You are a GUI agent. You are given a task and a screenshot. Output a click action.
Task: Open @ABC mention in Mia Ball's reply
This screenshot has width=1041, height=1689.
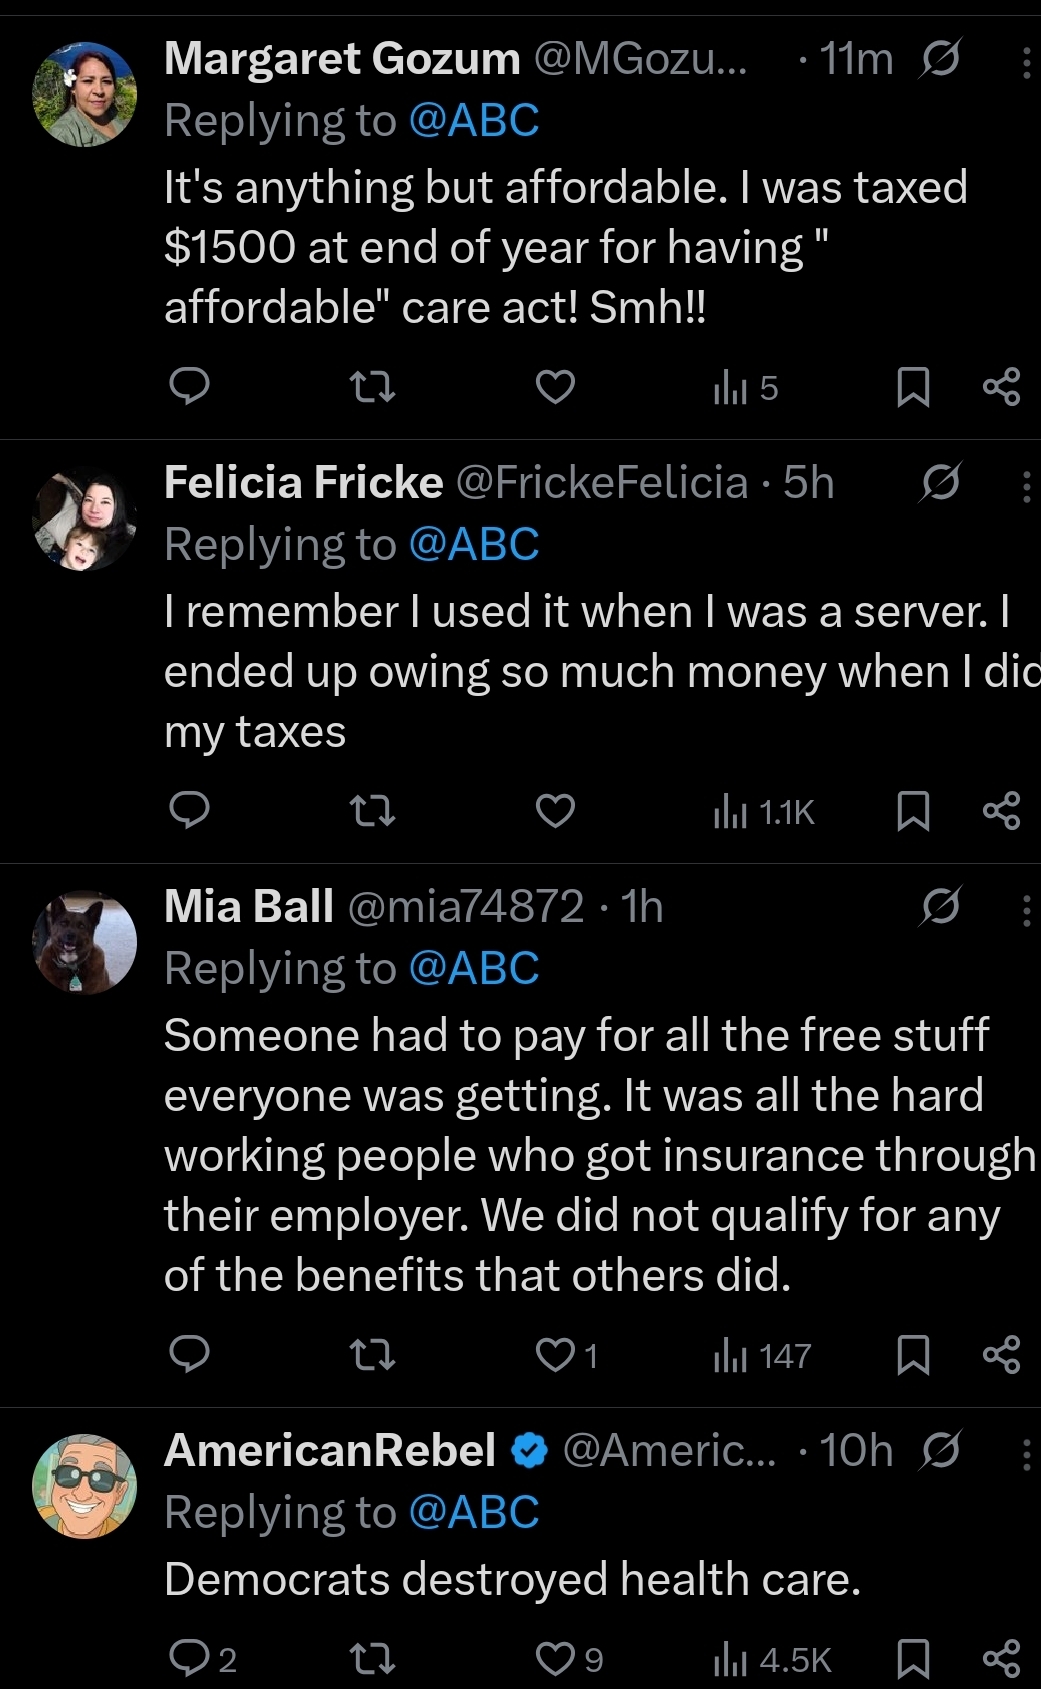[x=474, y=968]
